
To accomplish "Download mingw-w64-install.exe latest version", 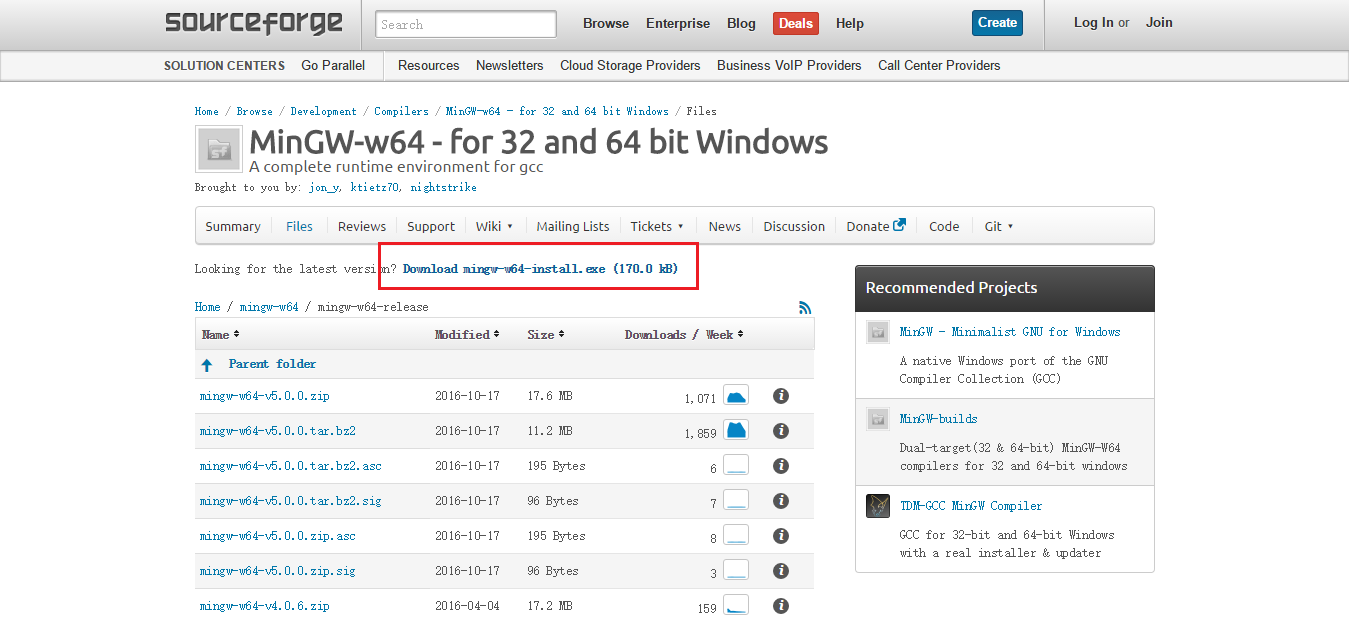I will coord(540,269).
